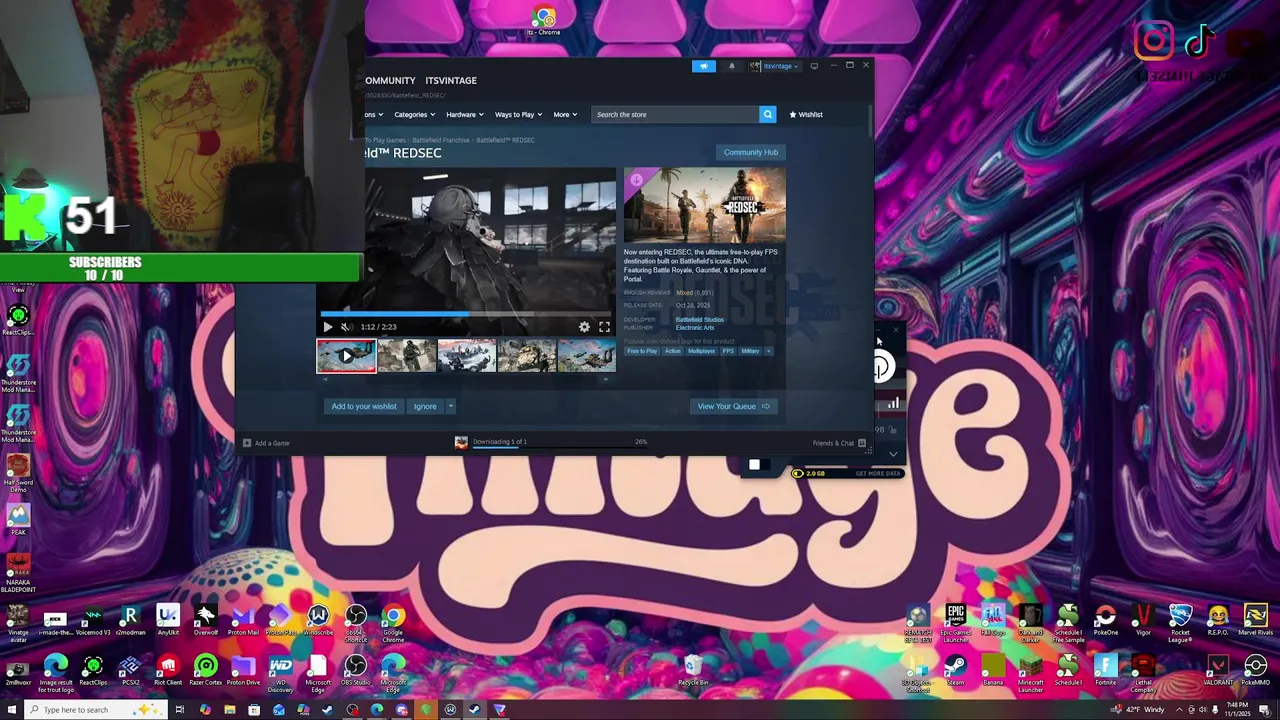This screenshot has height=720, width=1280.
Task: Open the Battlefield Studios developer link
Action: click(x=699, y=320)
